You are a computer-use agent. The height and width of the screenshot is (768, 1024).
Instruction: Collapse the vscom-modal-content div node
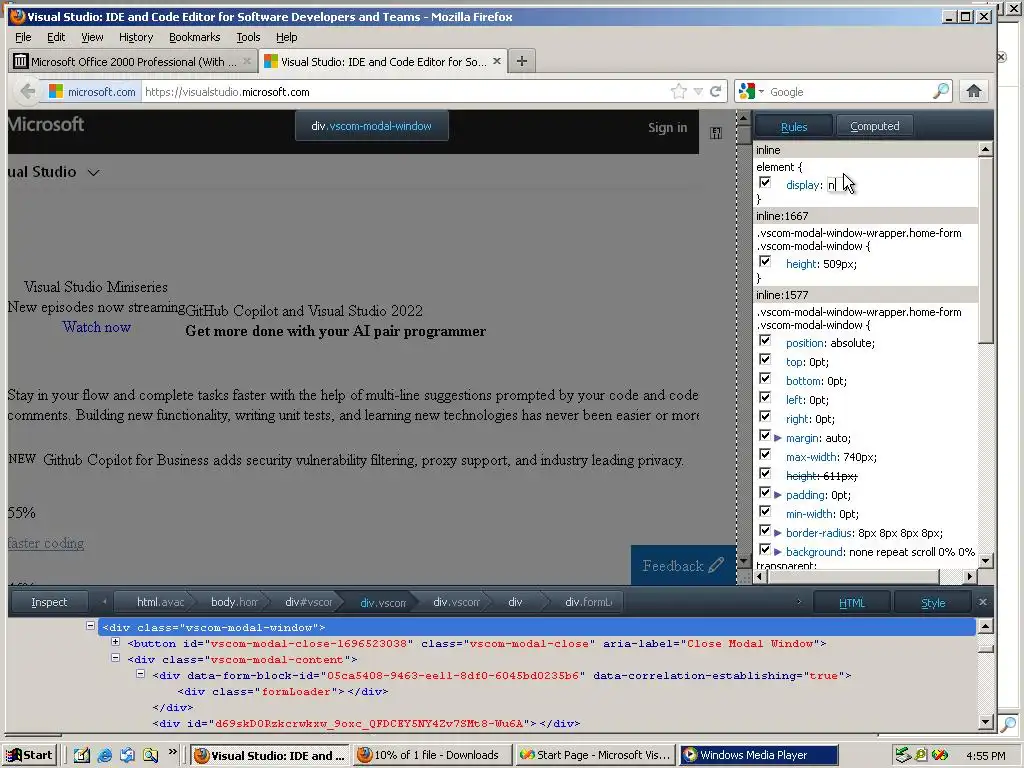tap(116, 658)
